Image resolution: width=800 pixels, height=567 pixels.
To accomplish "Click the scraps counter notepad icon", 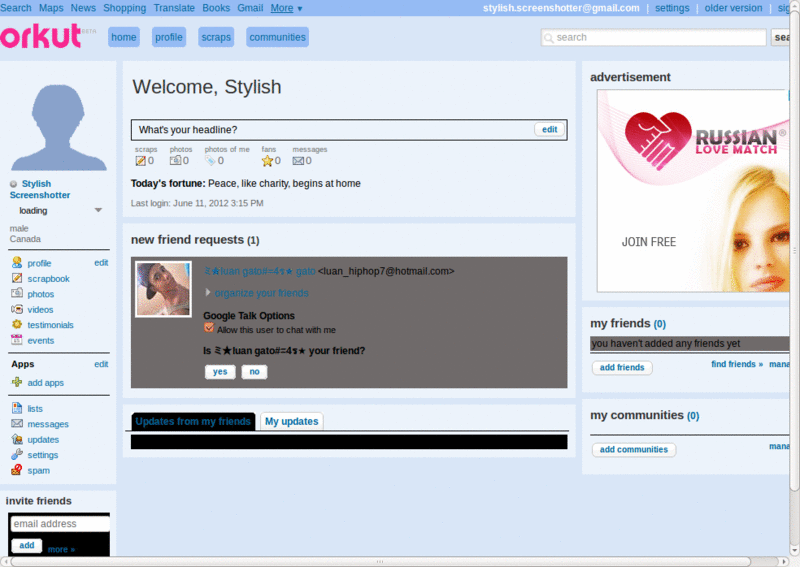I will pyautogui.click(x=140, y=161).
